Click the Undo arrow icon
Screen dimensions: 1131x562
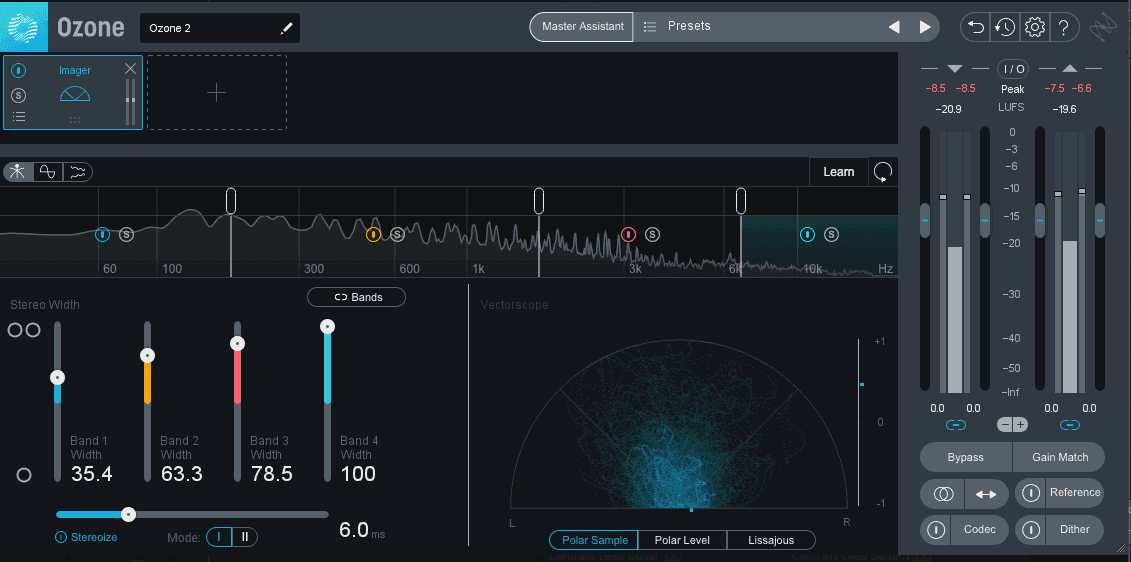coord(976,27)
